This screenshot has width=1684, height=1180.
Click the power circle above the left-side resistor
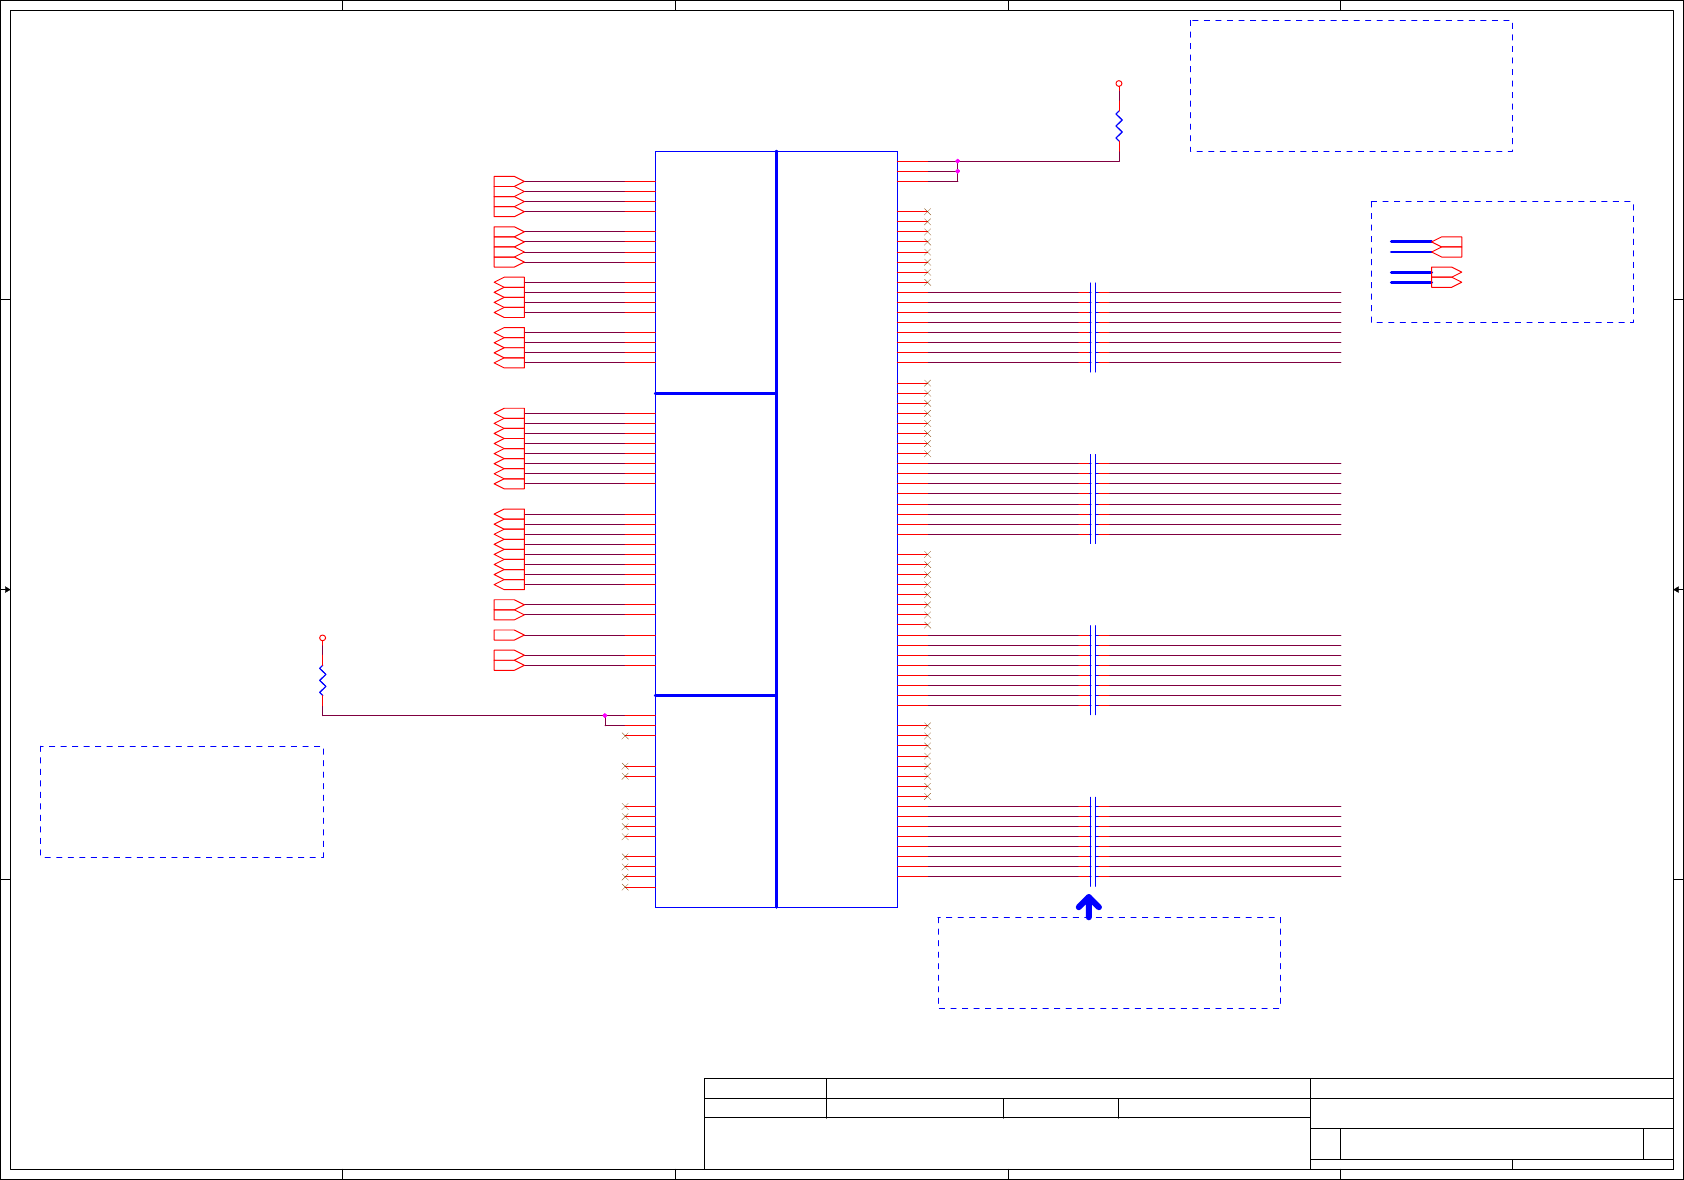pos(322,638)
